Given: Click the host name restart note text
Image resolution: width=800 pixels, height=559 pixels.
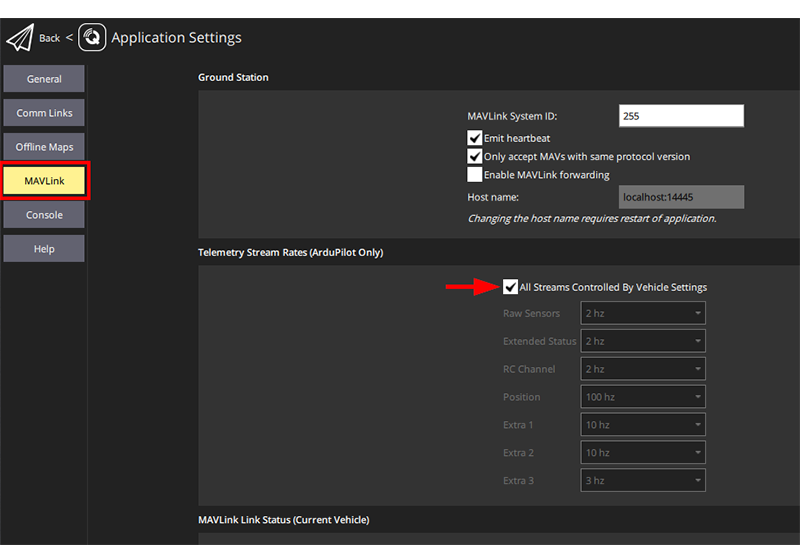Looking at the screenshot, I should [592, 218].
